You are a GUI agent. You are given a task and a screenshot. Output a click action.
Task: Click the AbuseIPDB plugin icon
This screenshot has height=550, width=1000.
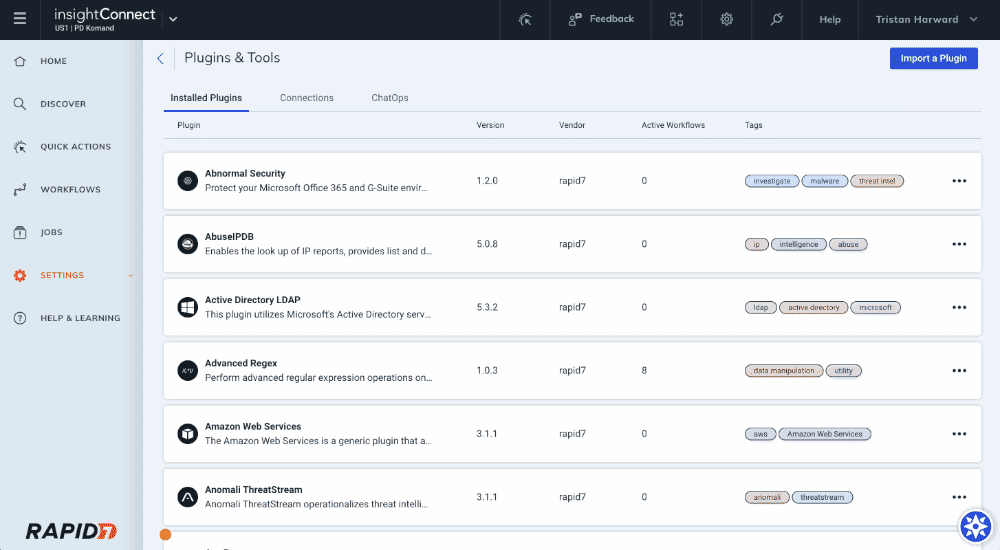point(188,244)
